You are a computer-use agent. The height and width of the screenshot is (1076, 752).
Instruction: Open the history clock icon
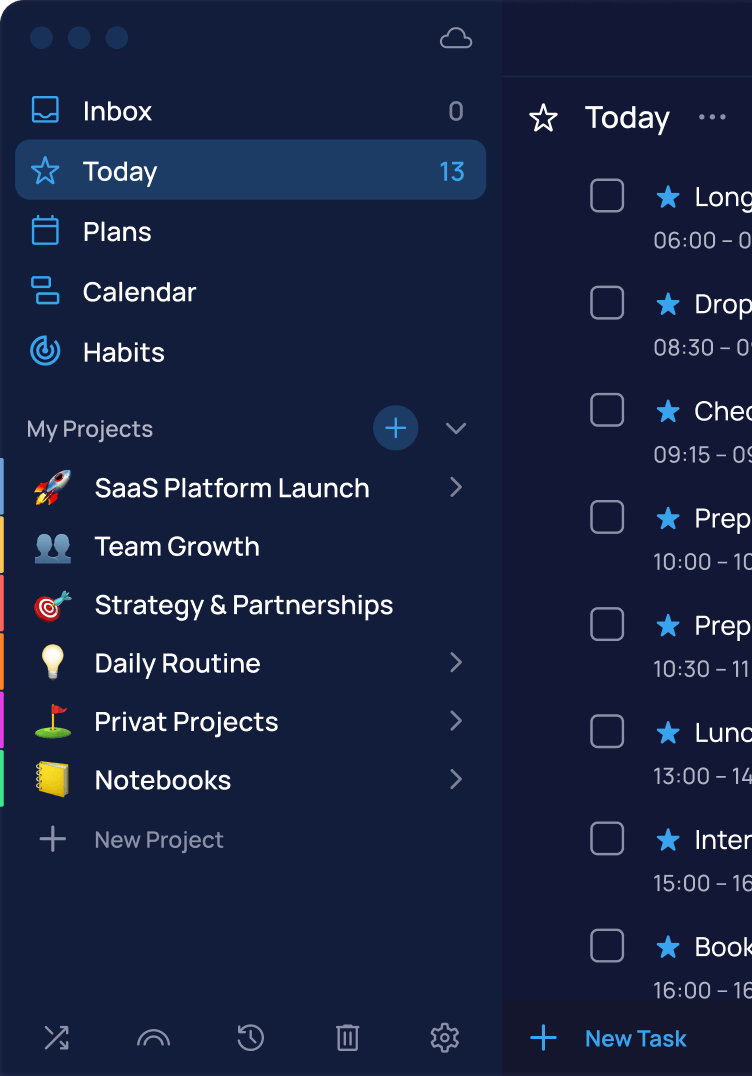[x=250, y=1038]
